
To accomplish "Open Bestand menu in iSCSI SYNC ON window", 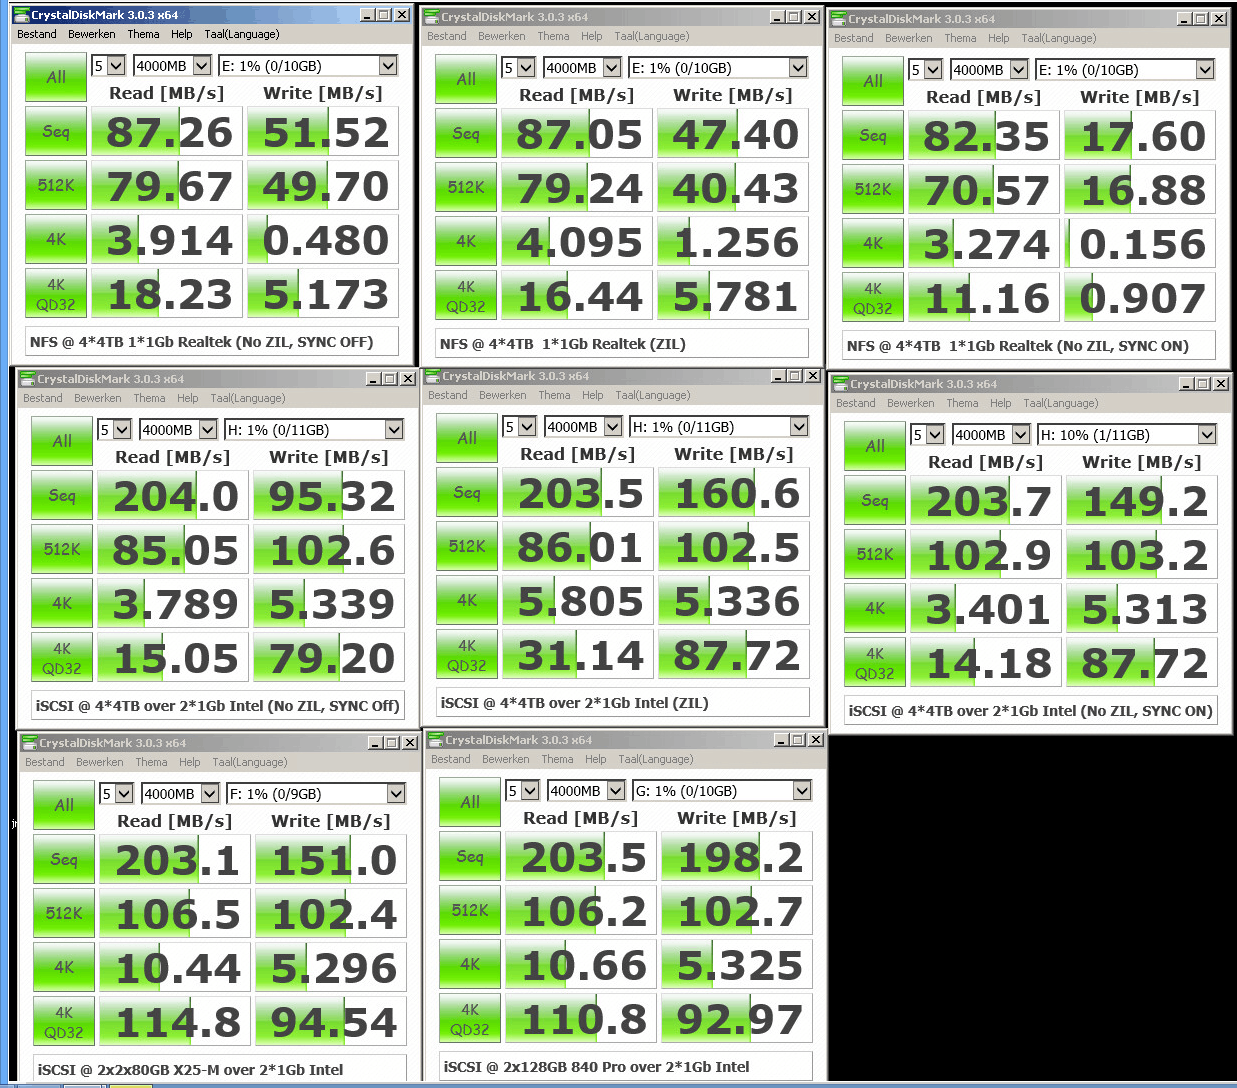I will pos(856,403).
